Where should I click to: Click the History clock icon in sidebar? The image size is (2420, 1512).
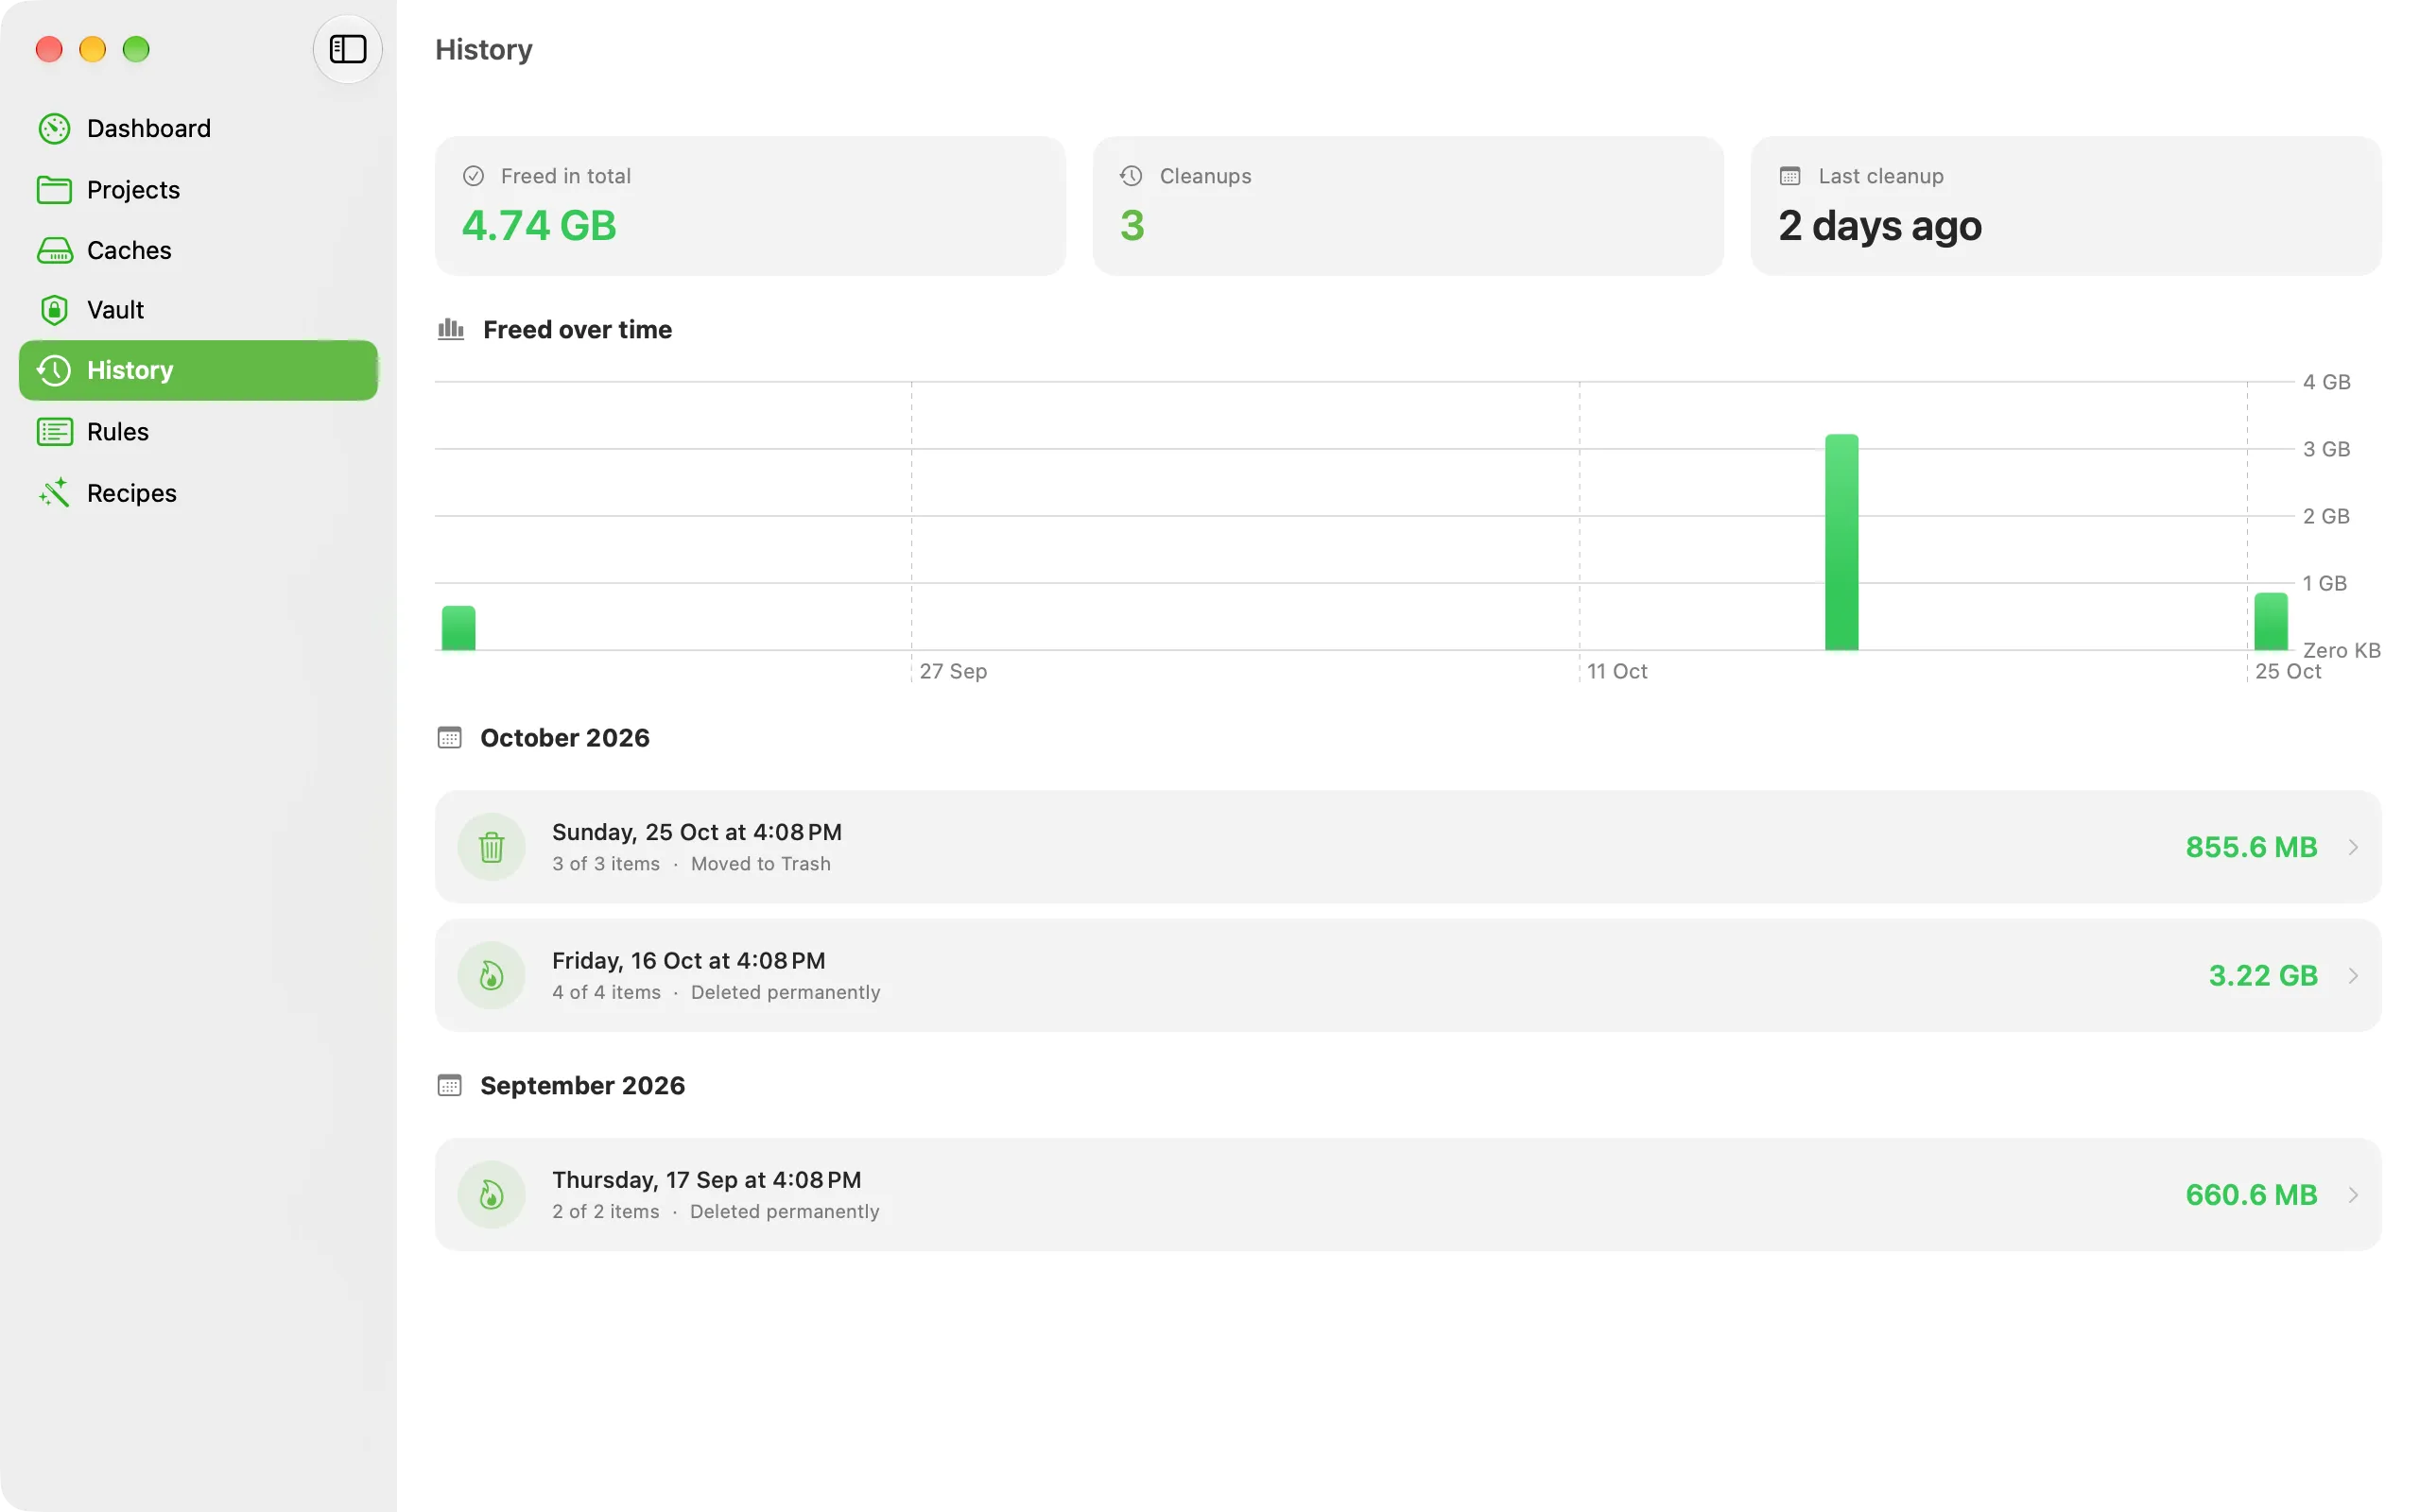point(54,370)
